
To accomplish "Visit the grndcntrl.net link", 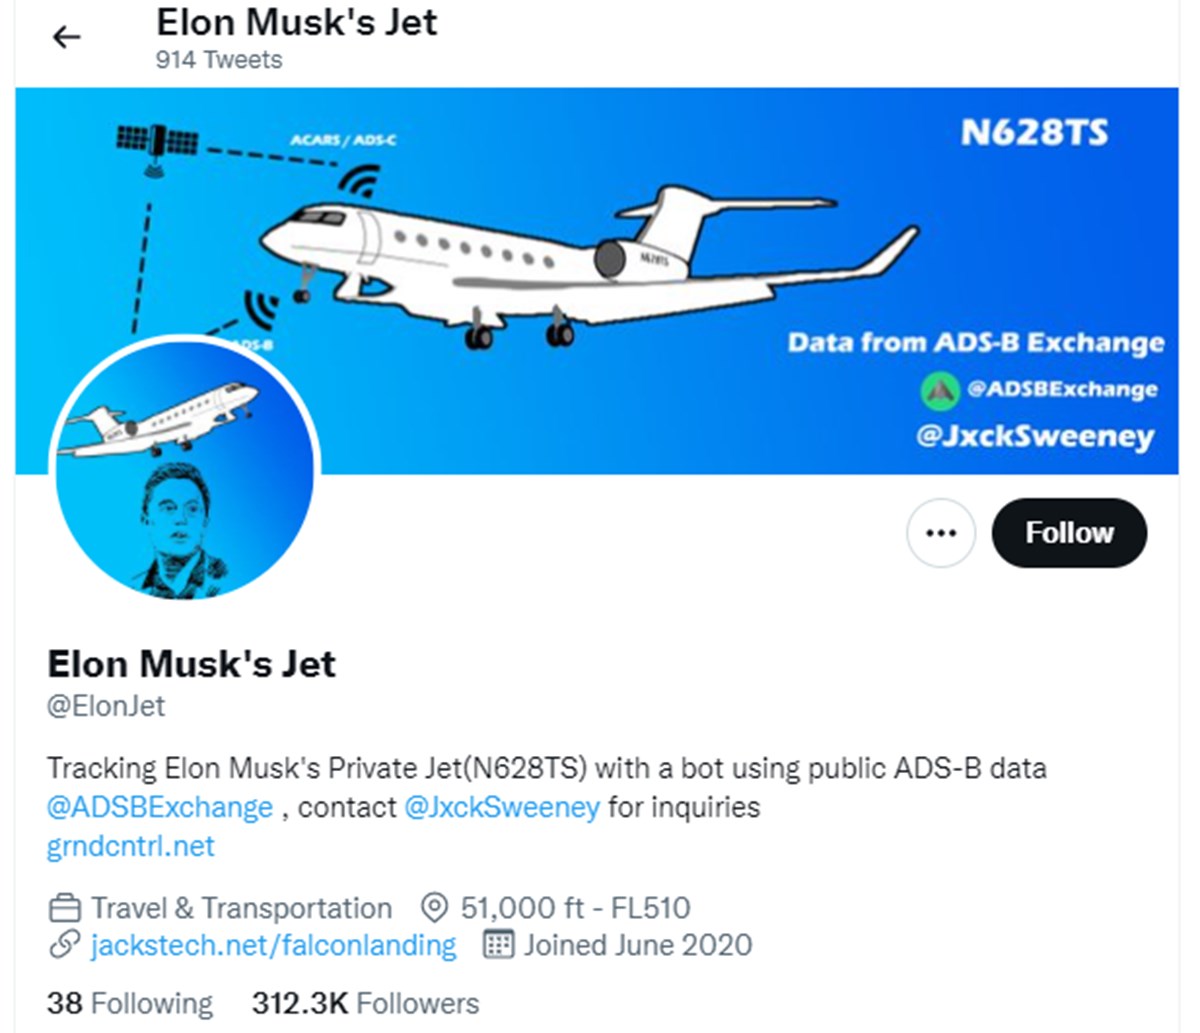I will [130, 847].
